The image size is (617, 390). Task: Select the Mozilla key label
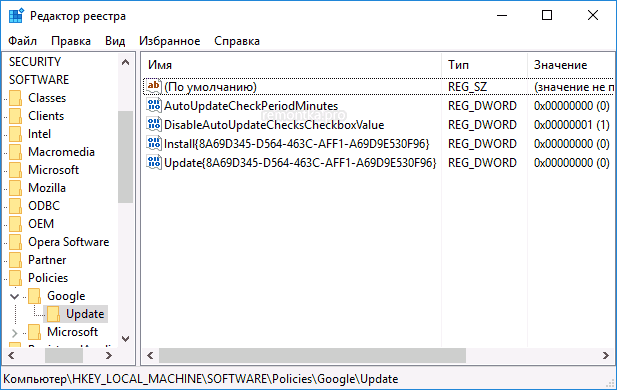(47, 188)
